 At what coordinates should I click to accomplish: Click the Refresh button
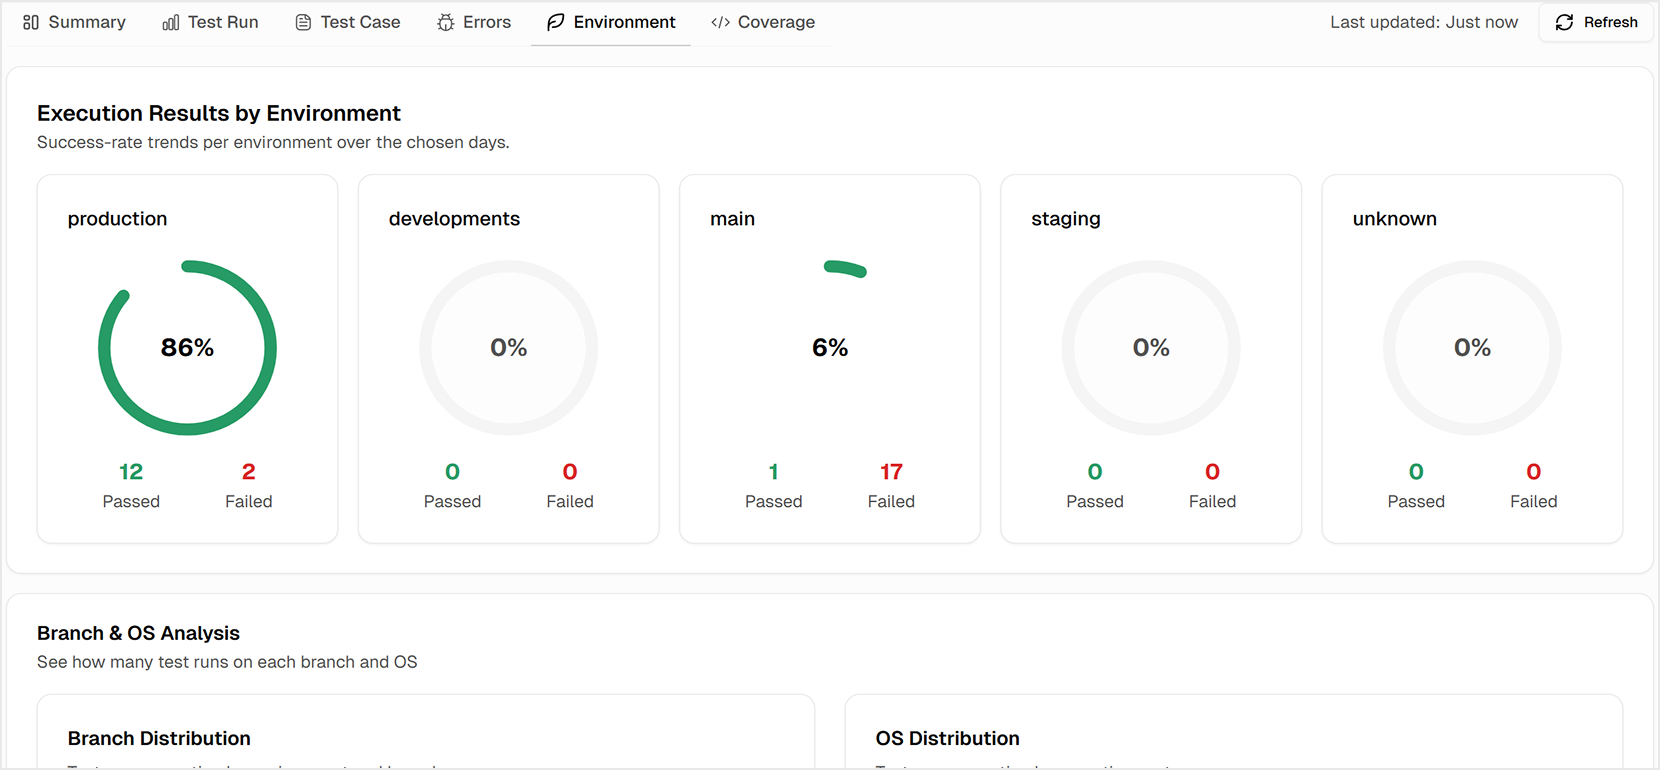(1596, 22)
